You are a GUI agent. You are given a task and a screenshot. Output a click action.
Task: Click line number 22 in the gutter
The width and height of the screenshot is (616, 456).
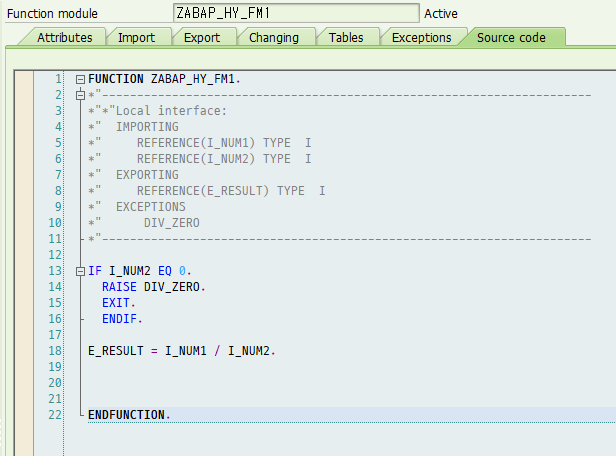pos(55,415)
